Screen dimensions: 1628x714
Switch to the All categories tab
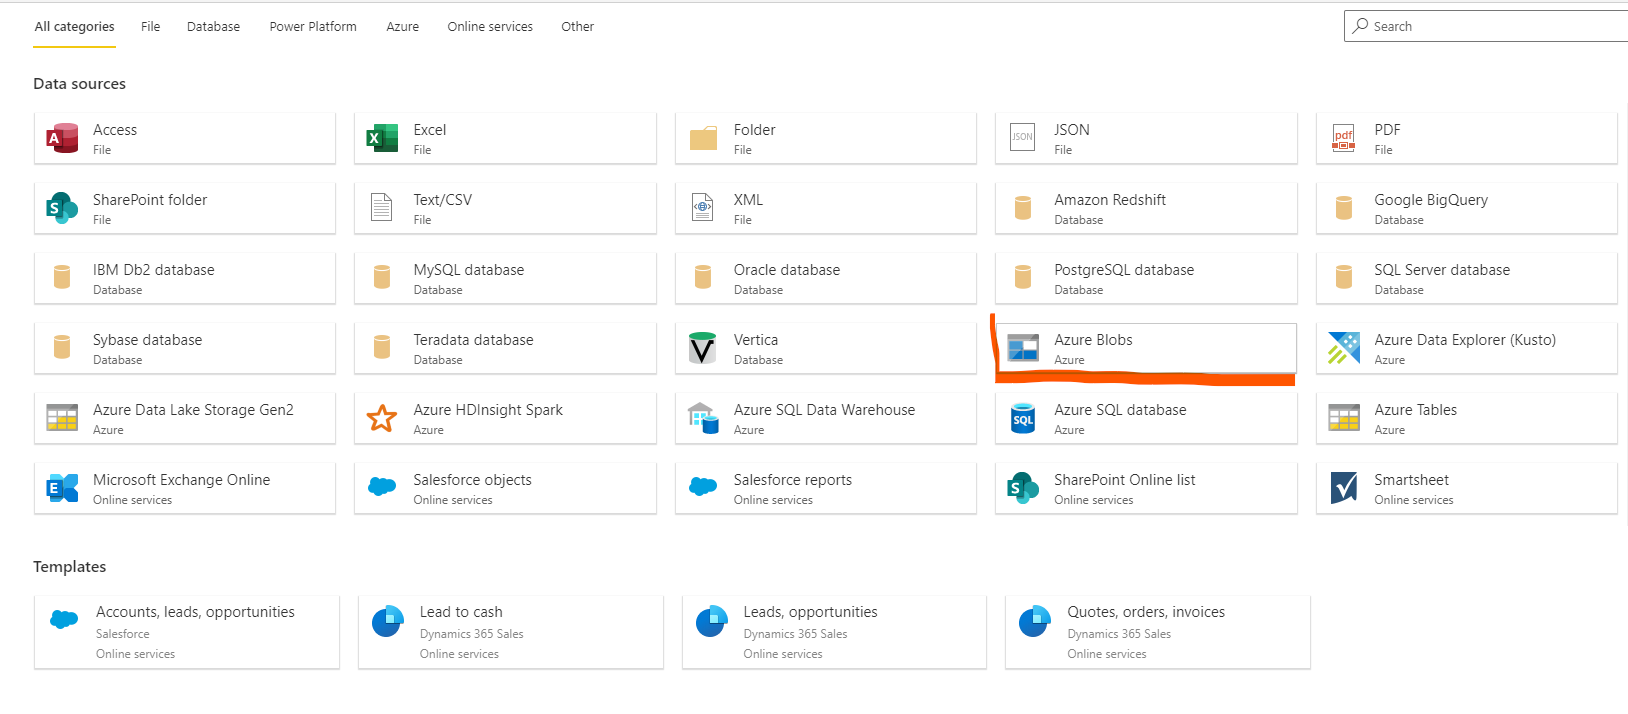point(74,27)
